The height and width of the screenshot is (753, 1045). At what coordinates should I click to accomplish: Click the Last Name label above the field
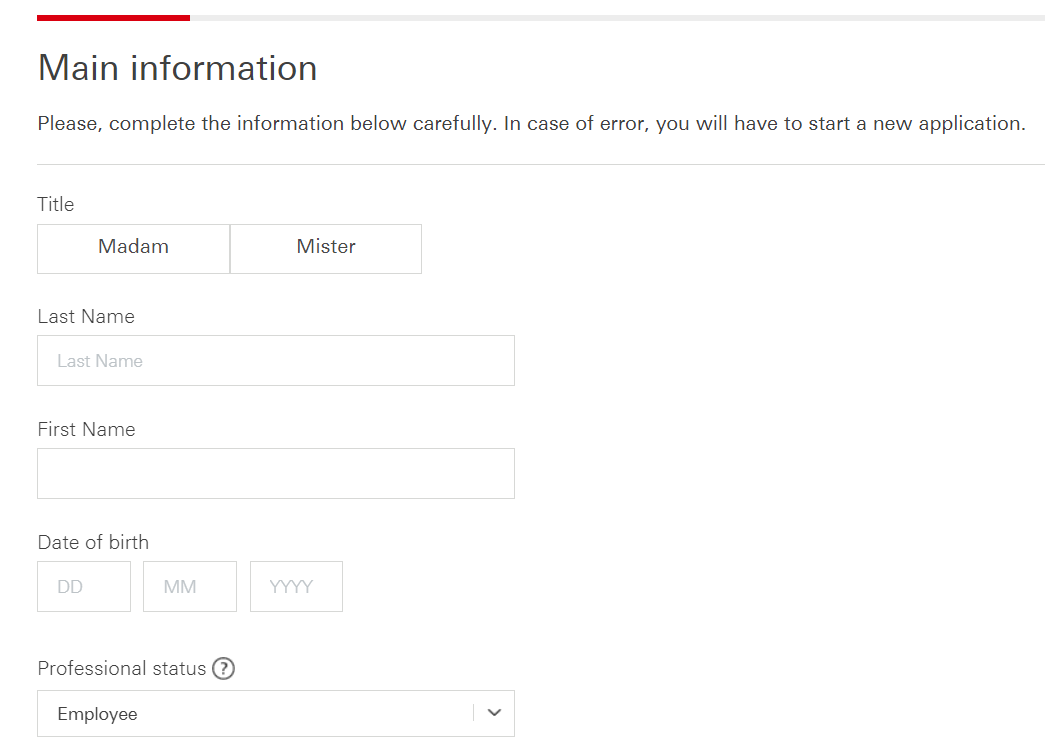pos(86,317)
